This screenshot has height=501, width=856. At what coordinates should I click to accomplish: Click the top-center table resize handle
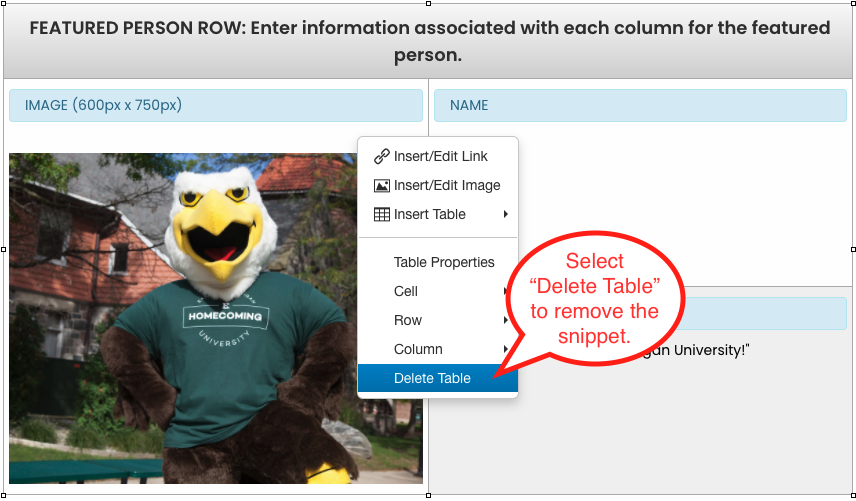click(x=429, y=4)
